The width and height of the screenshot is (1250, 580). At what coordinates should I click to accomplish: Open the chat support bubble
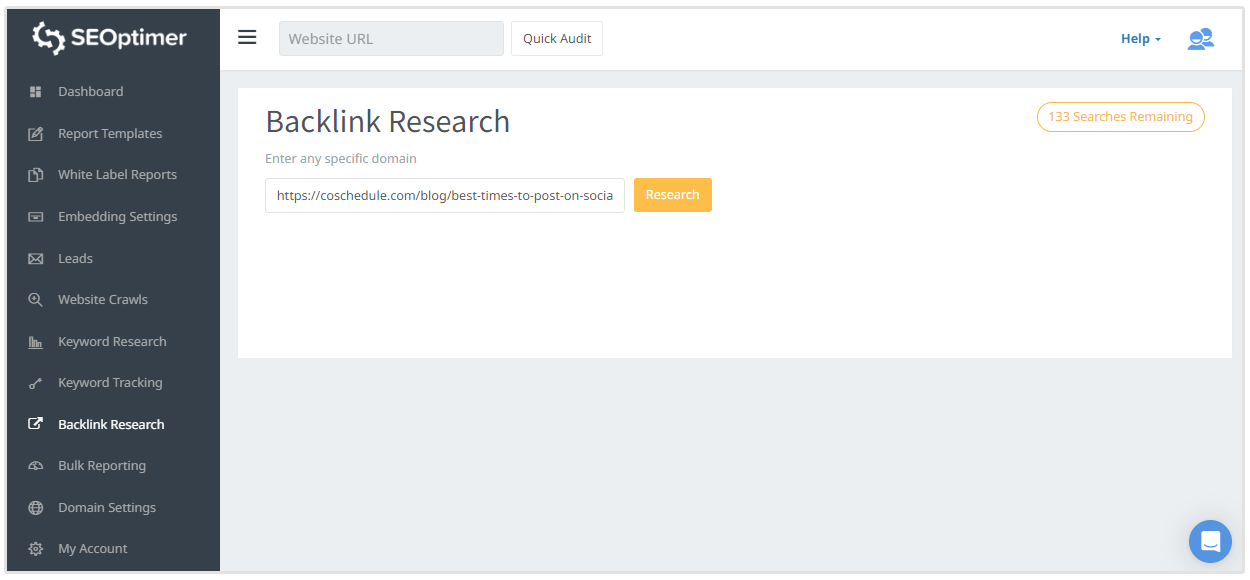click(x=1210, y=541)
